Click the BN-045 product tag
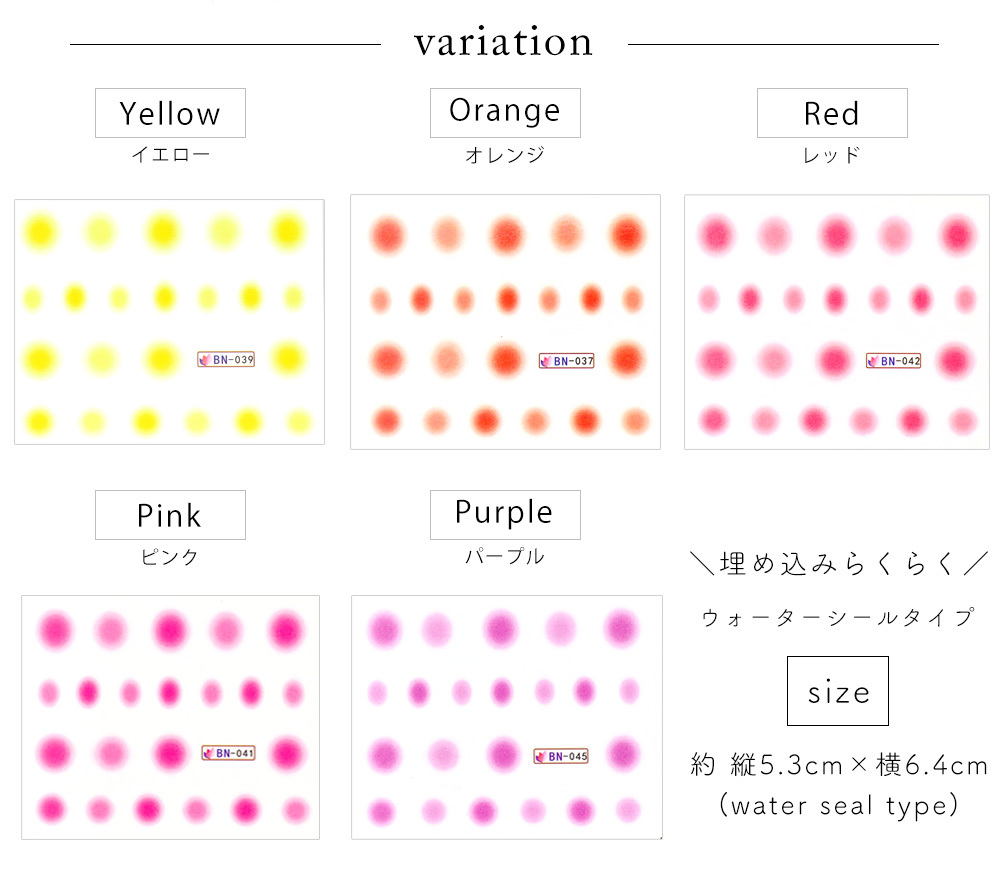The width and height of the screenshot is (1000, 891). coord(561,756)
